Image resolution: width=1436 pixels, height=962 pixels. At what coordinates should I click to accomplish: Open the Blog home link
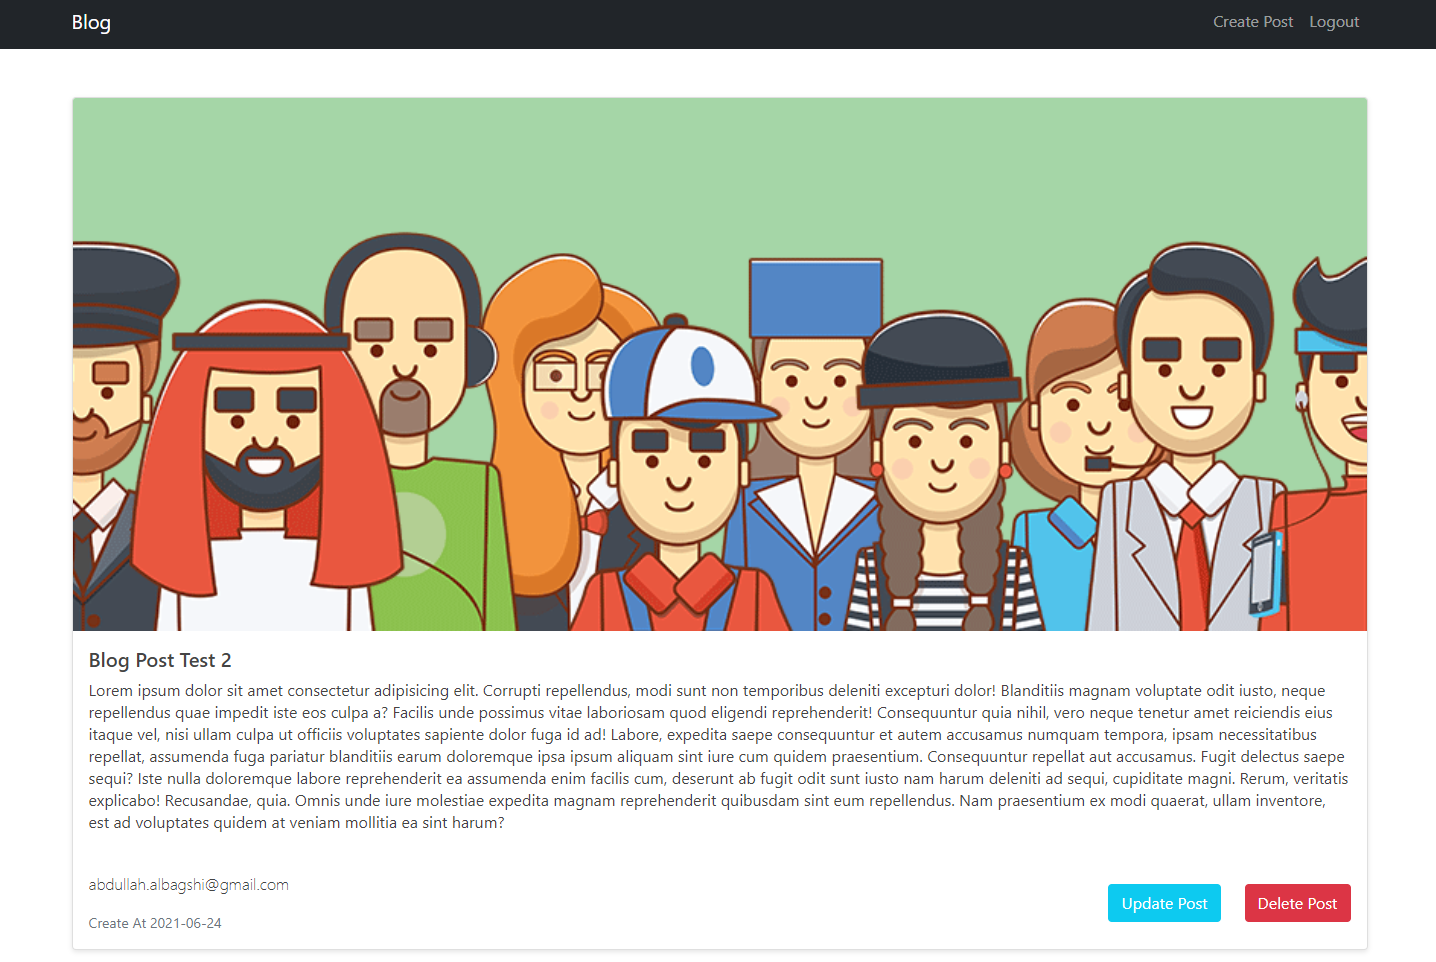(91, 22)
